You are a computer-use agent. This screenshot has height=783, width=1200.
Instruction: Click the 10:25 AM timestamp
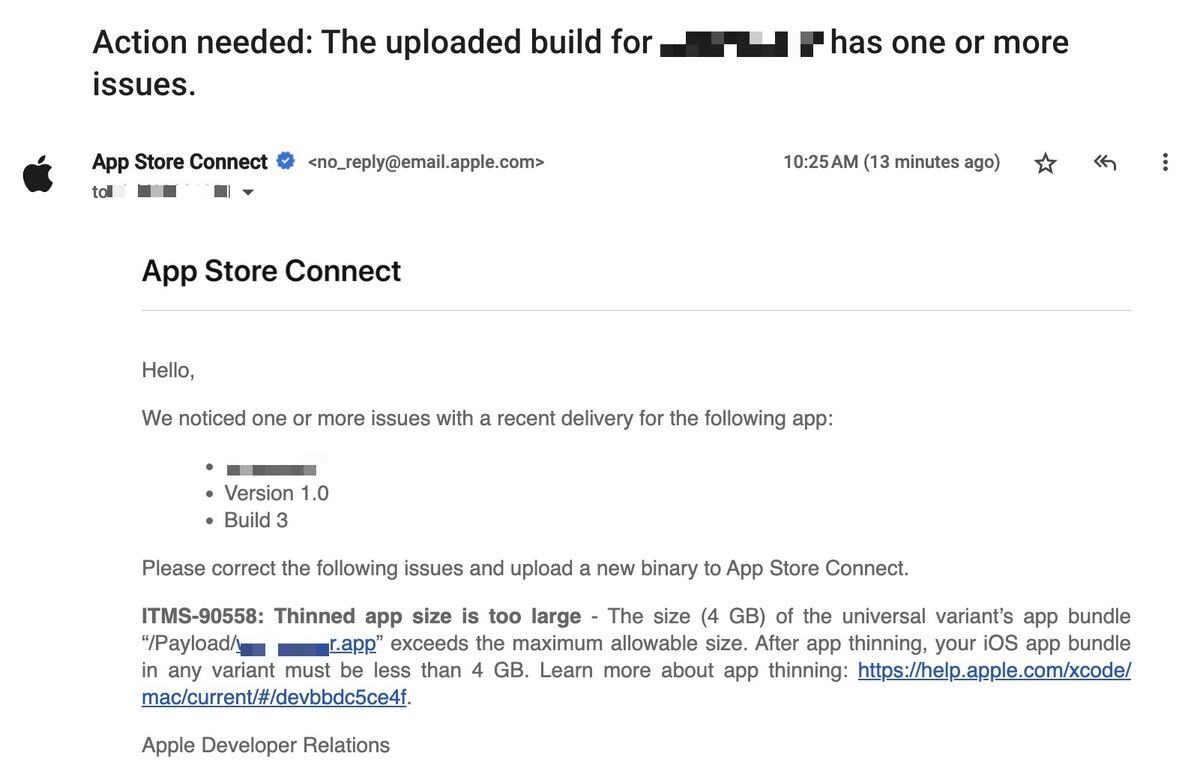coord(891,162)
